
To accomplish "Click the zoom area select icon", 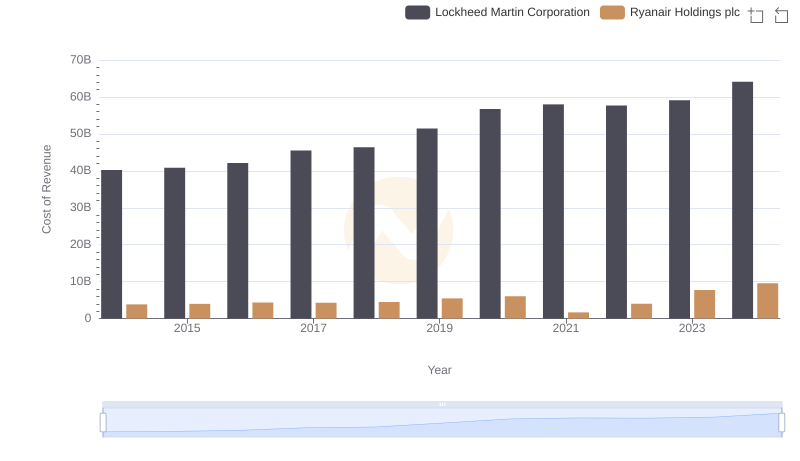I will tap(756, 15).
